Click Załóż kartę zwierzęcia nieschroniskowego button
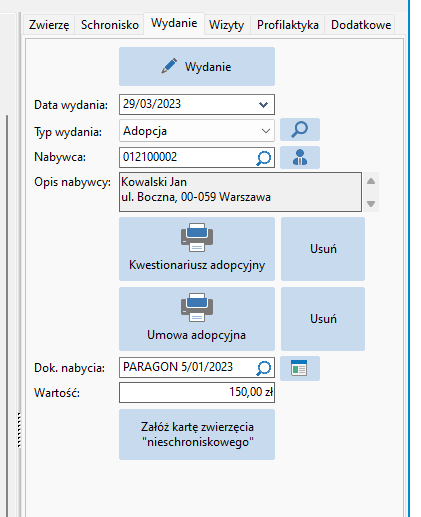Viewport: 421px width, 517px height. pos(197,434)
